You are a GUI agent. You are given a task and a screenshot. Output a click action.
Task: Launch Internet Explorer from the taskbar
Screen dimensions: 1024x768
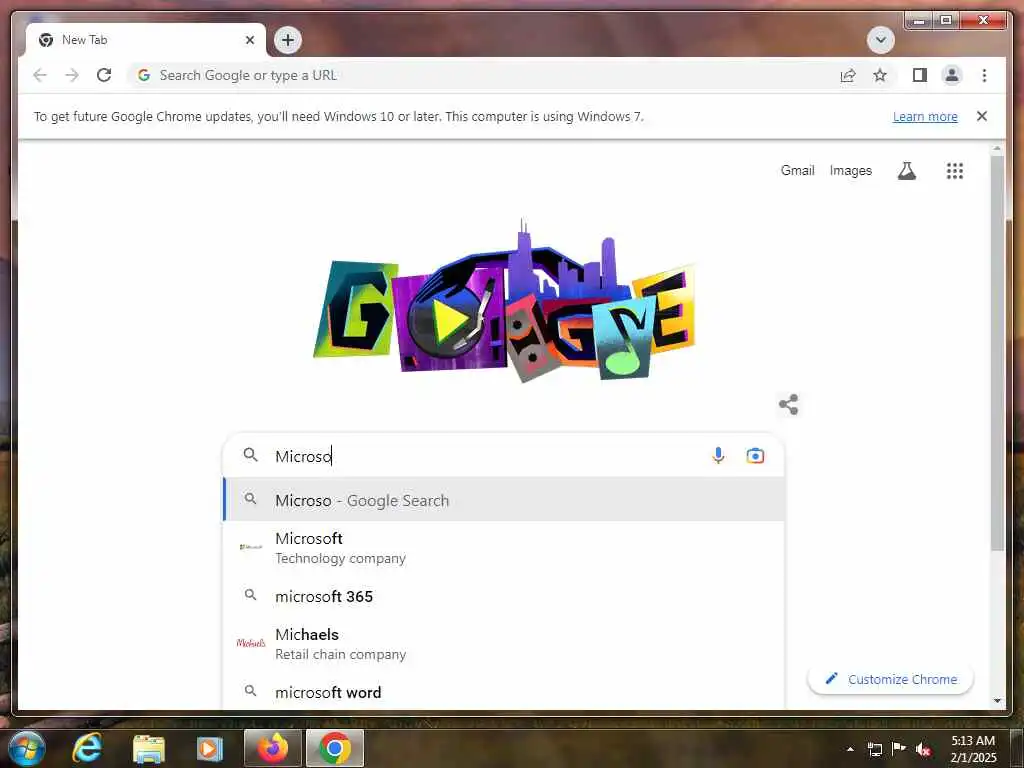click(x=87, y=748)
